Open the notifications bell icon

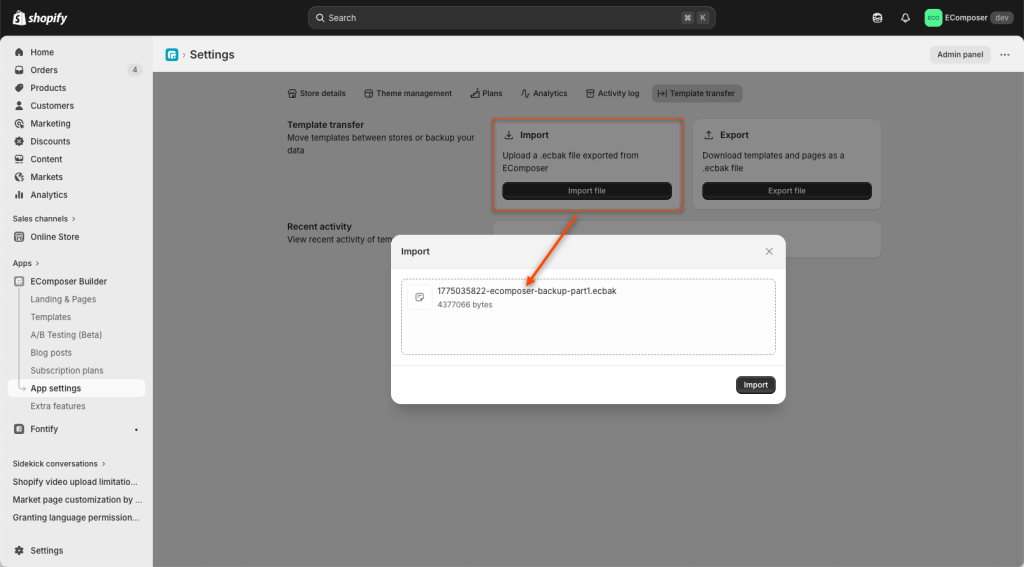pos(905,18)
